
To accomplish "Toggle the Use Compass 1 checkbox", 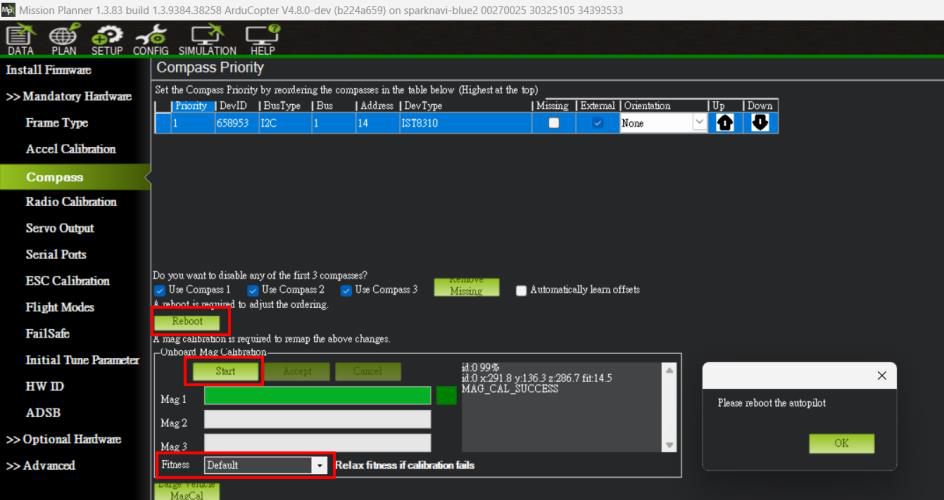I will (160, 291).
